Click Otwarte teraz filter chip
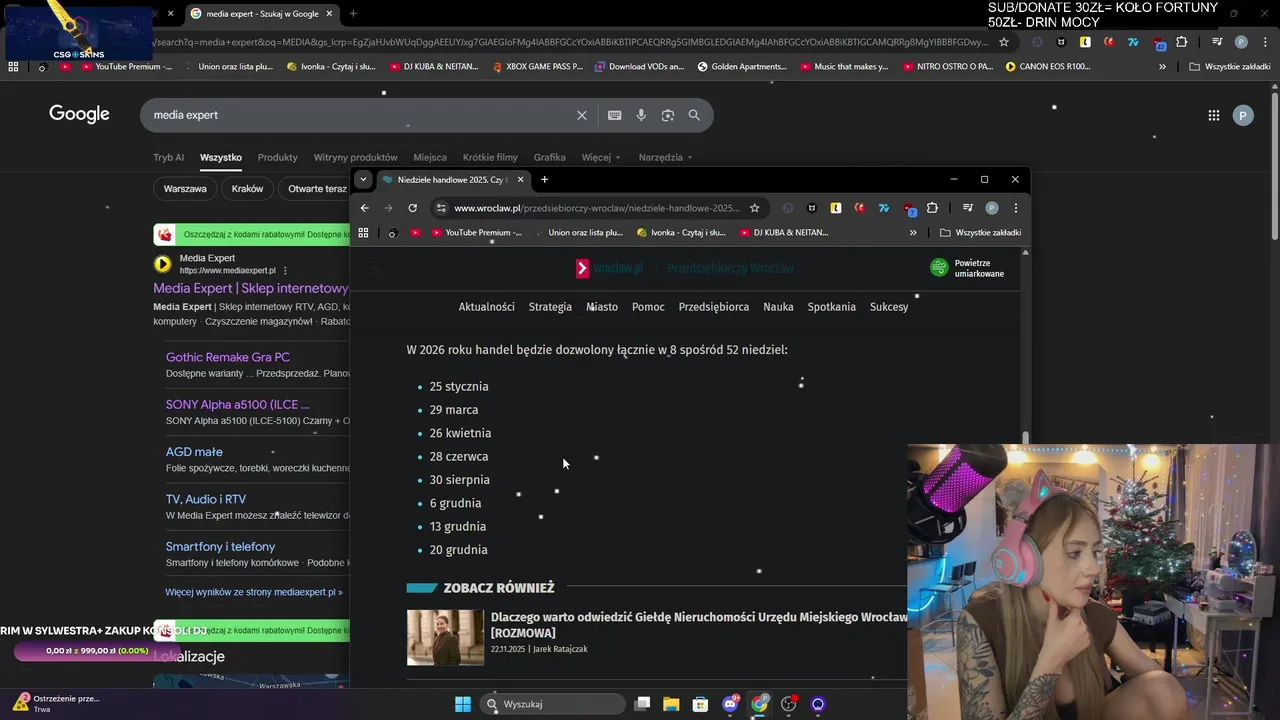The image size is (1280, 720). [x=314, y=188]
